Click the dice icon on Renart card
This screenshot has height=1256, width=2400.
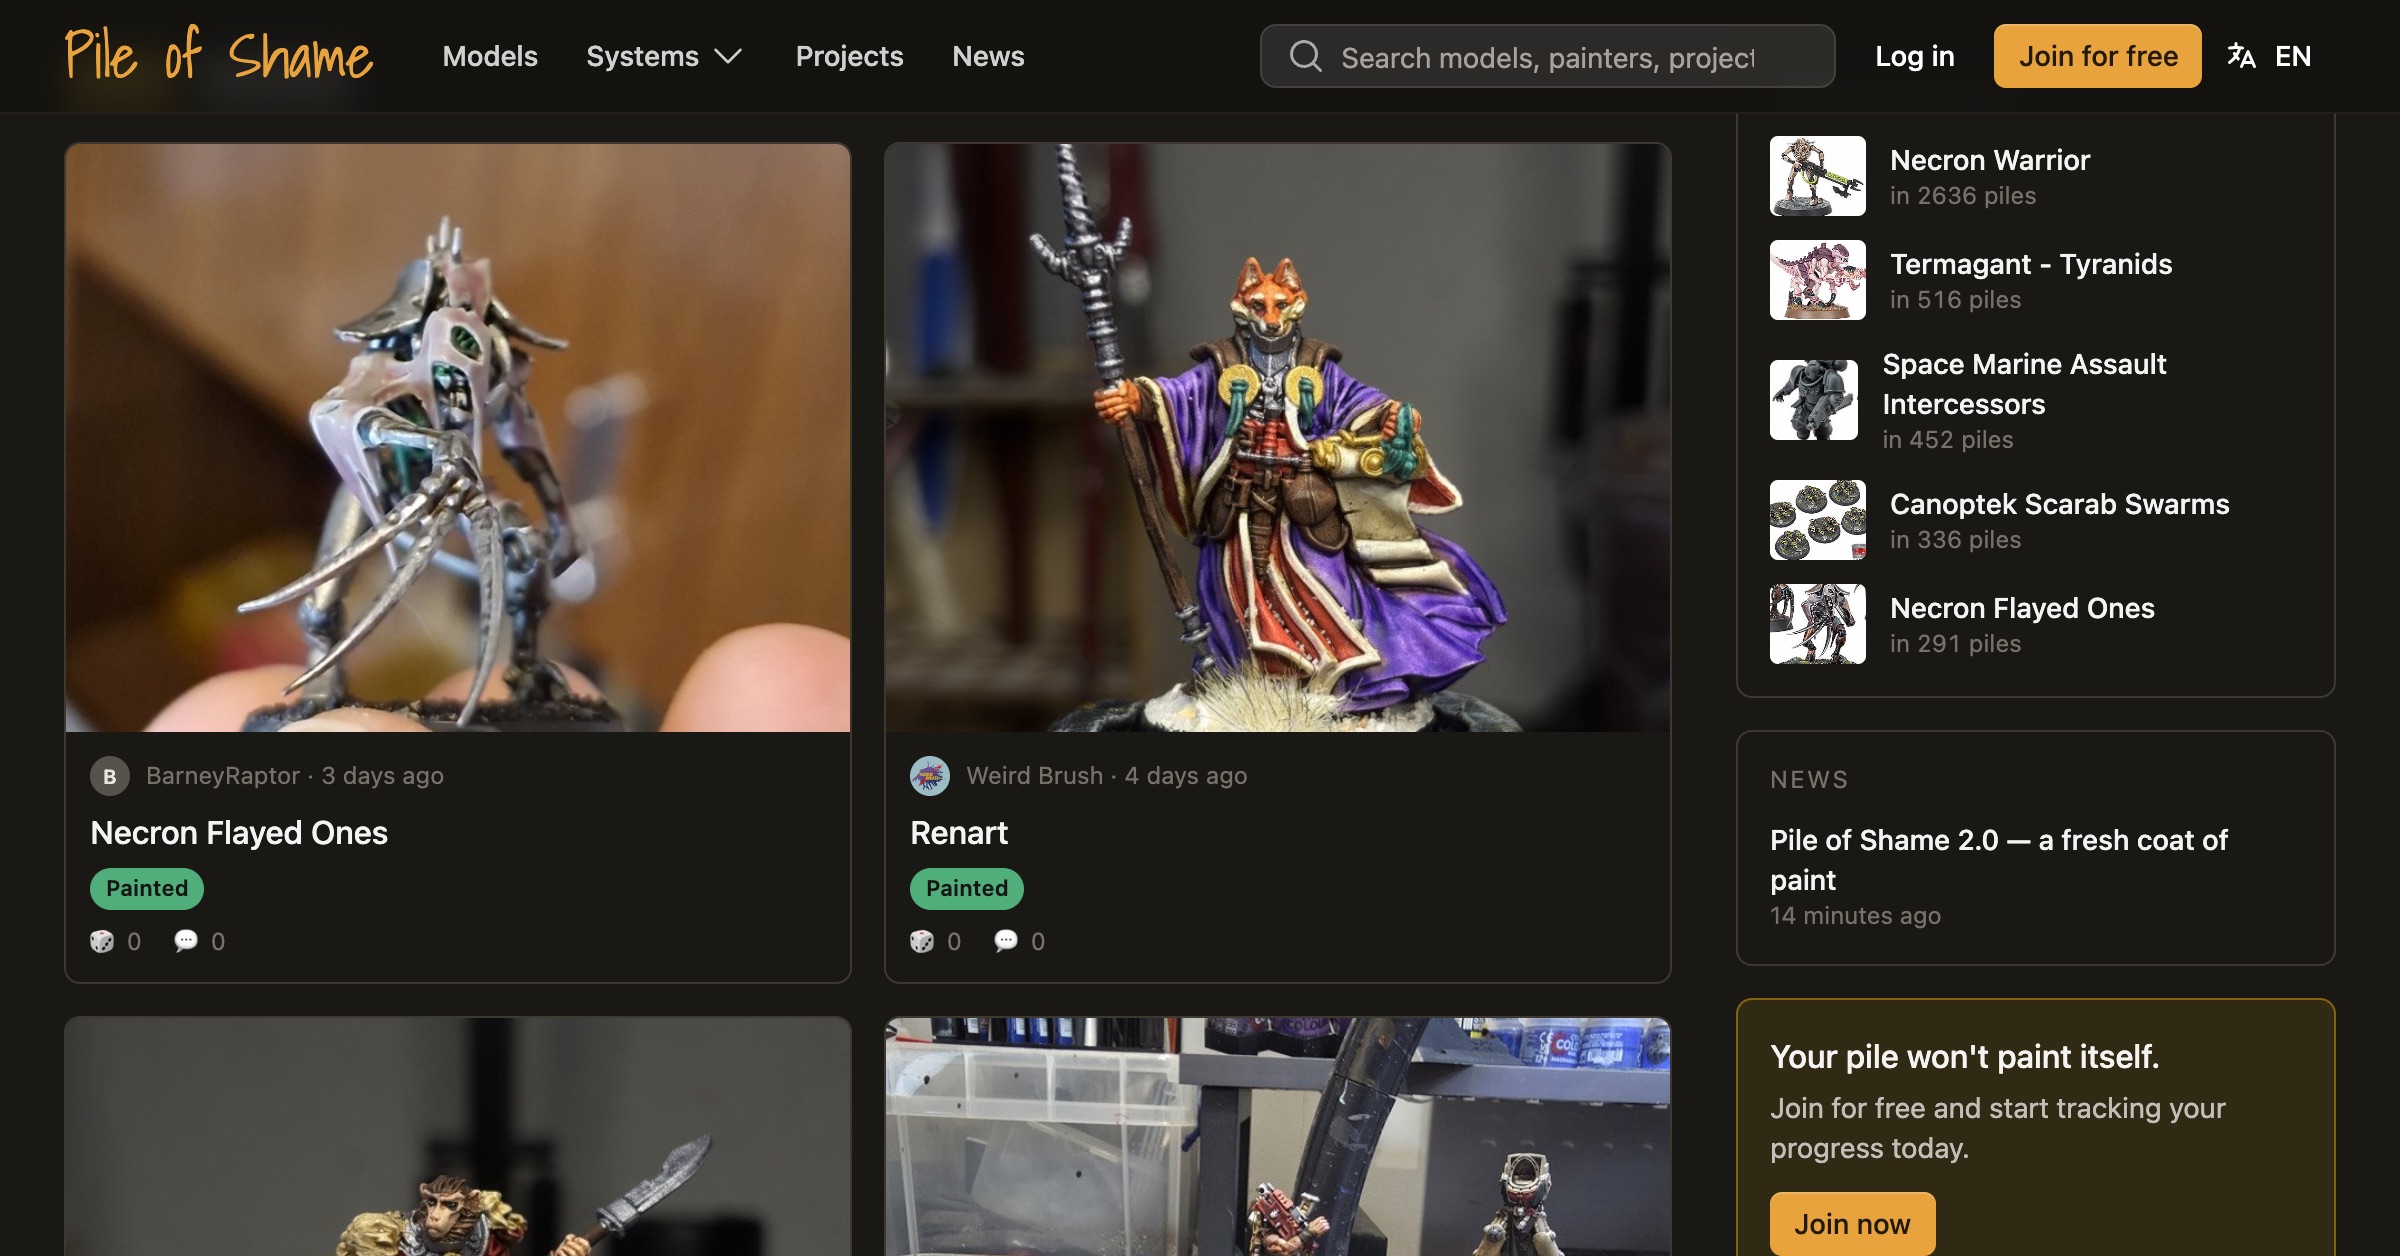pyautogui.click(x=922, y=941)
